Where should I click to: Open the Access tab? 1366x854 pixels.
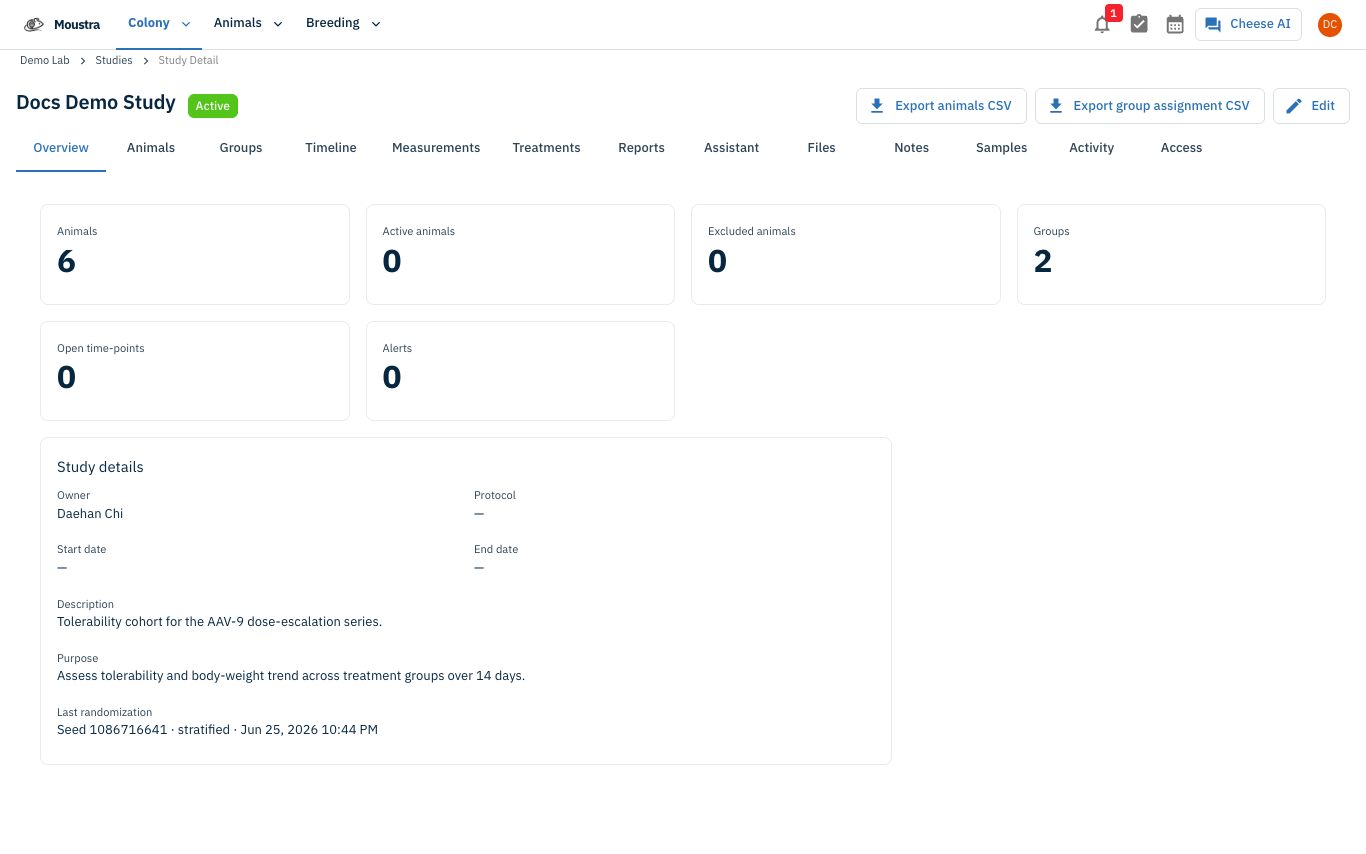click(x=1182, y=148)
